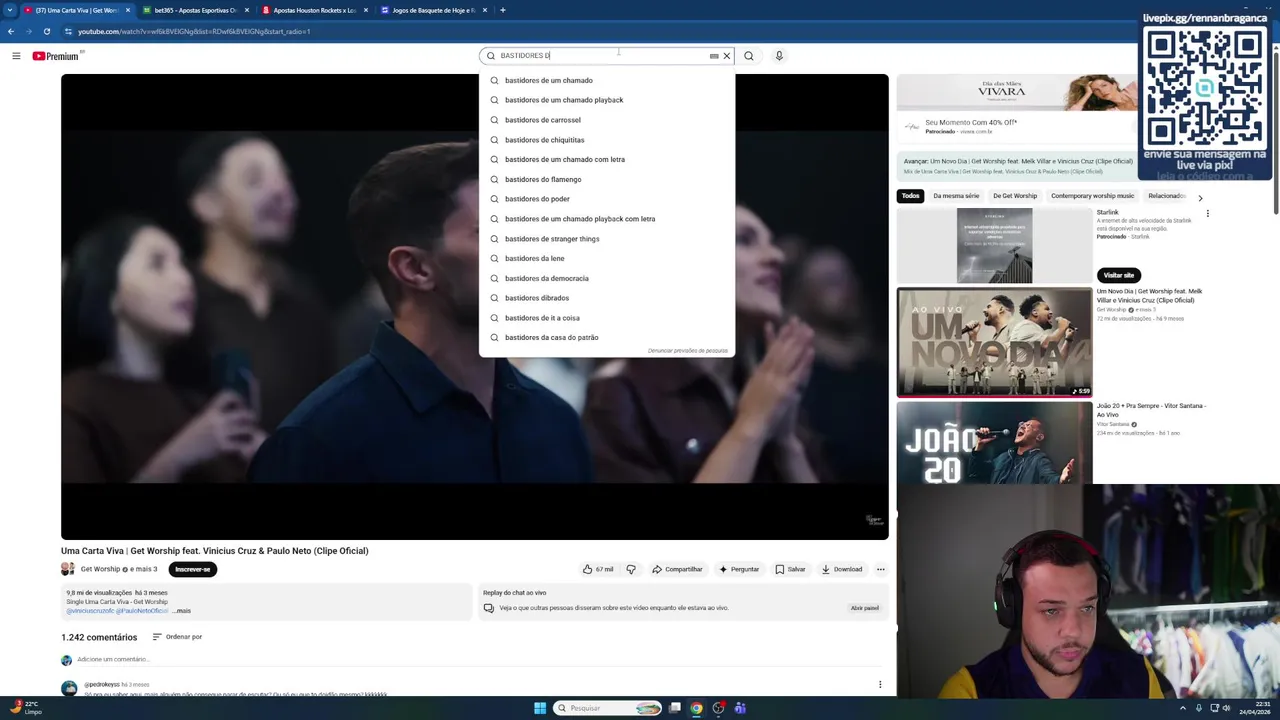Select the Da mesma série chip
Screen dimensions: 1280x720
click(956, 196)
